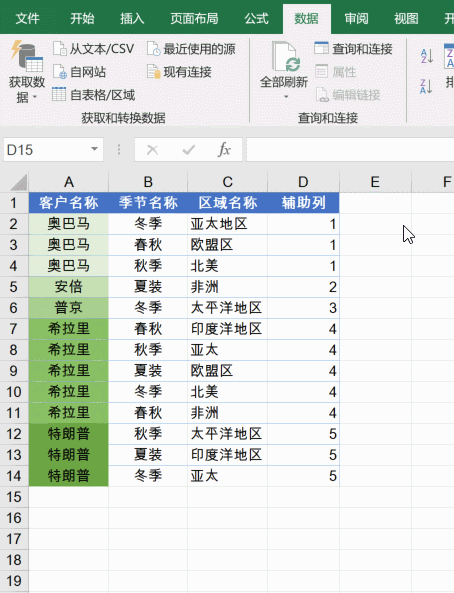Select column E header
The height and width of the screenshot is (593, 454).
(375, 182)
